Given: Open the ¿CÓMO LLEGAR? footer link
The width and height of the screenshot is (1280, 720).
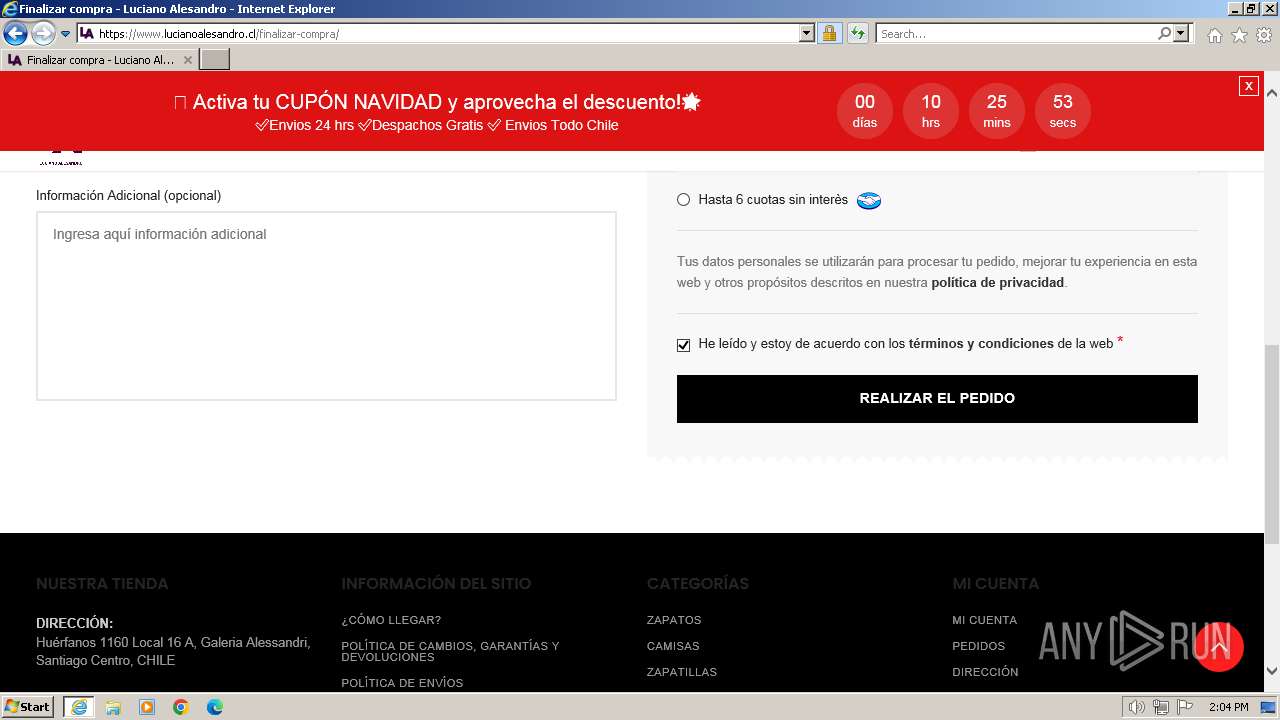Looking at the screenshot, I should click(391, 620).
